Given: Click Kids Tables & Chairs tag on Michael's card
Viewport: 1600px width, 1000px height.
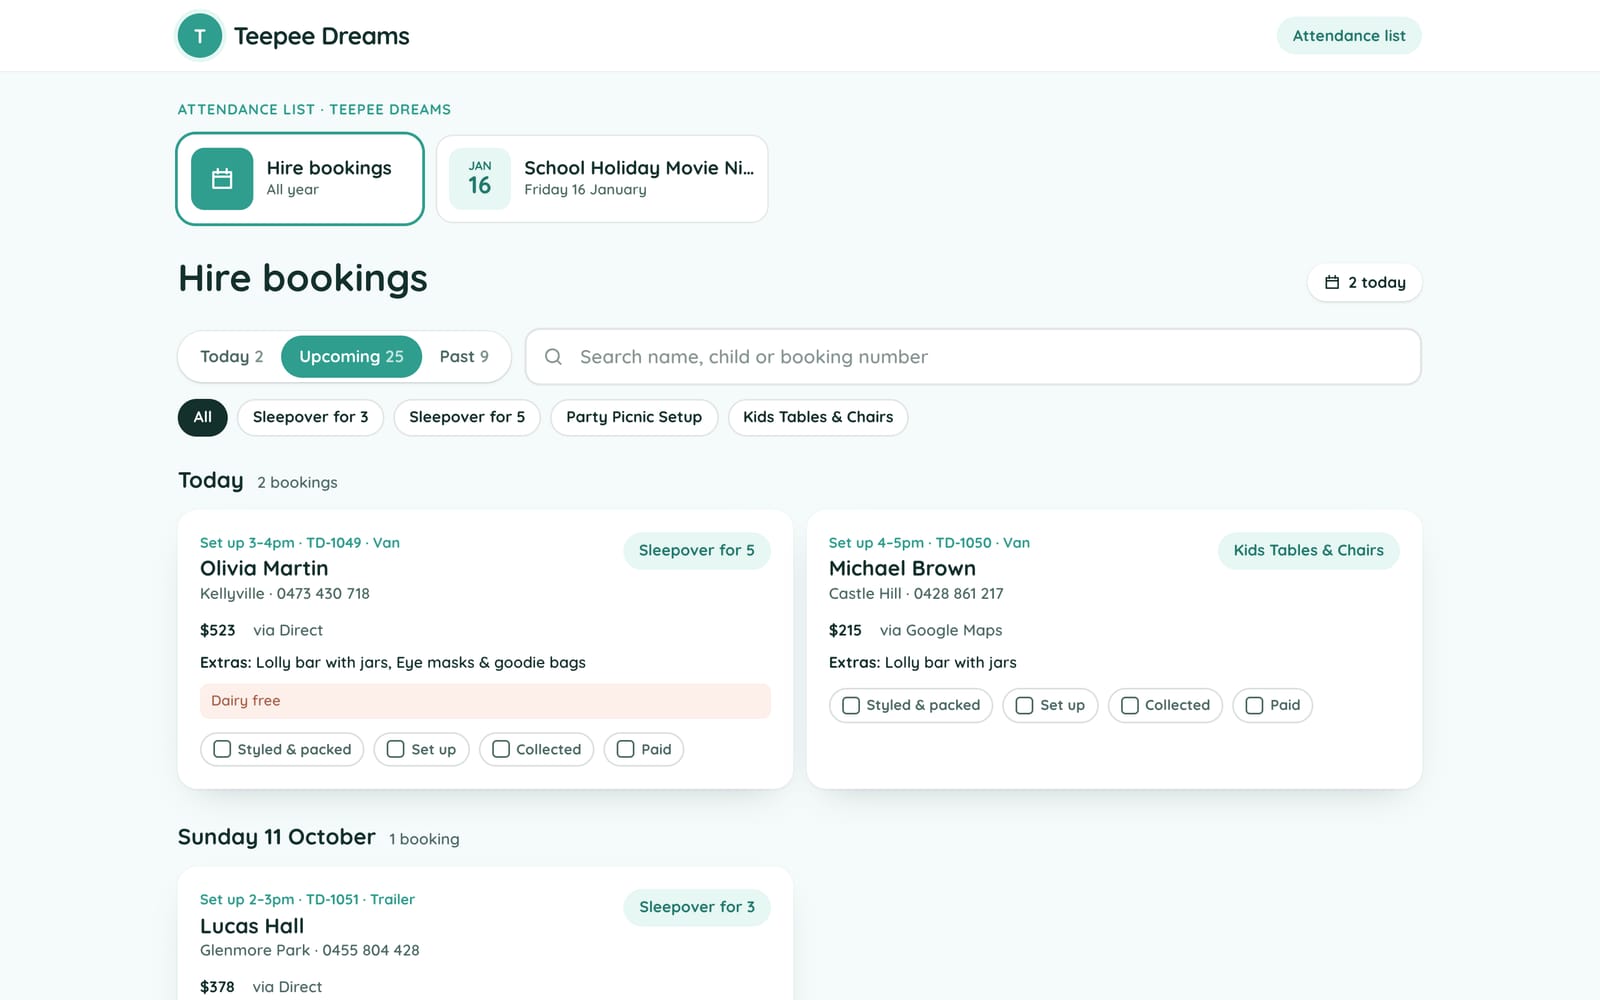Looking at the screenshot, I should pos(1308,551).
